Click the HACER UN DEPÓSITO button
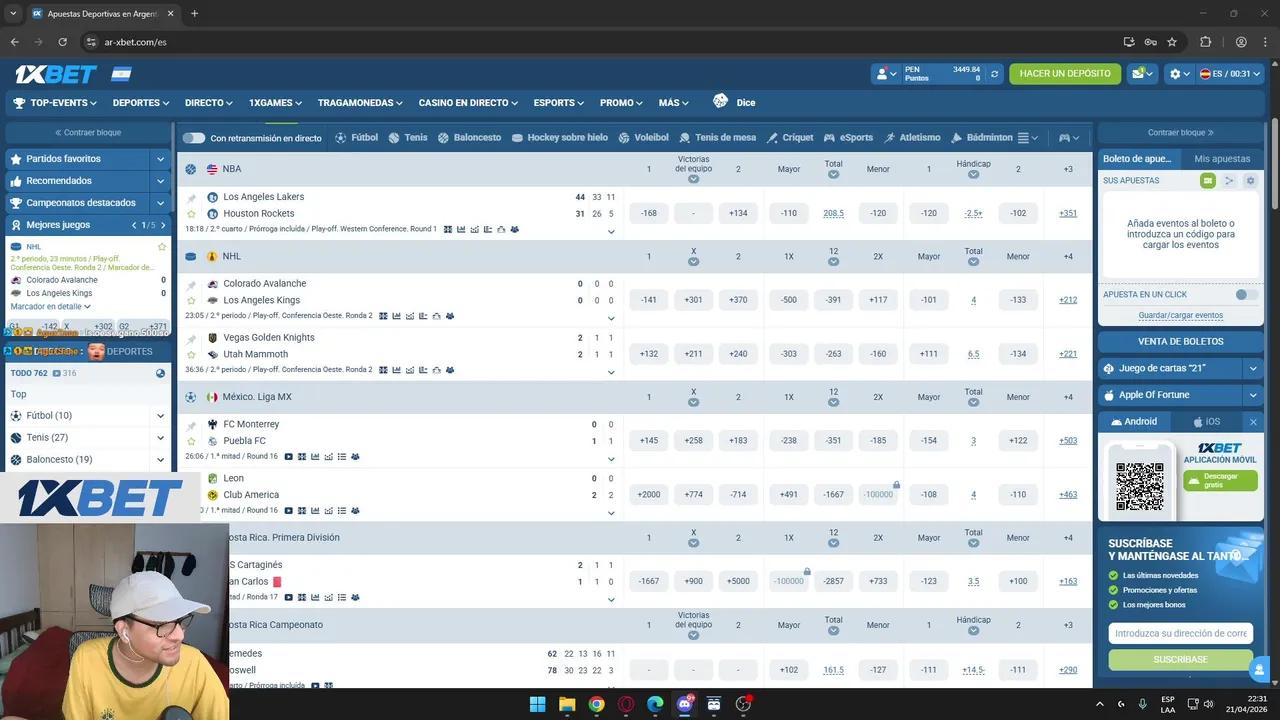This screenshot has width=1280, height=720. coord(1064,74)
